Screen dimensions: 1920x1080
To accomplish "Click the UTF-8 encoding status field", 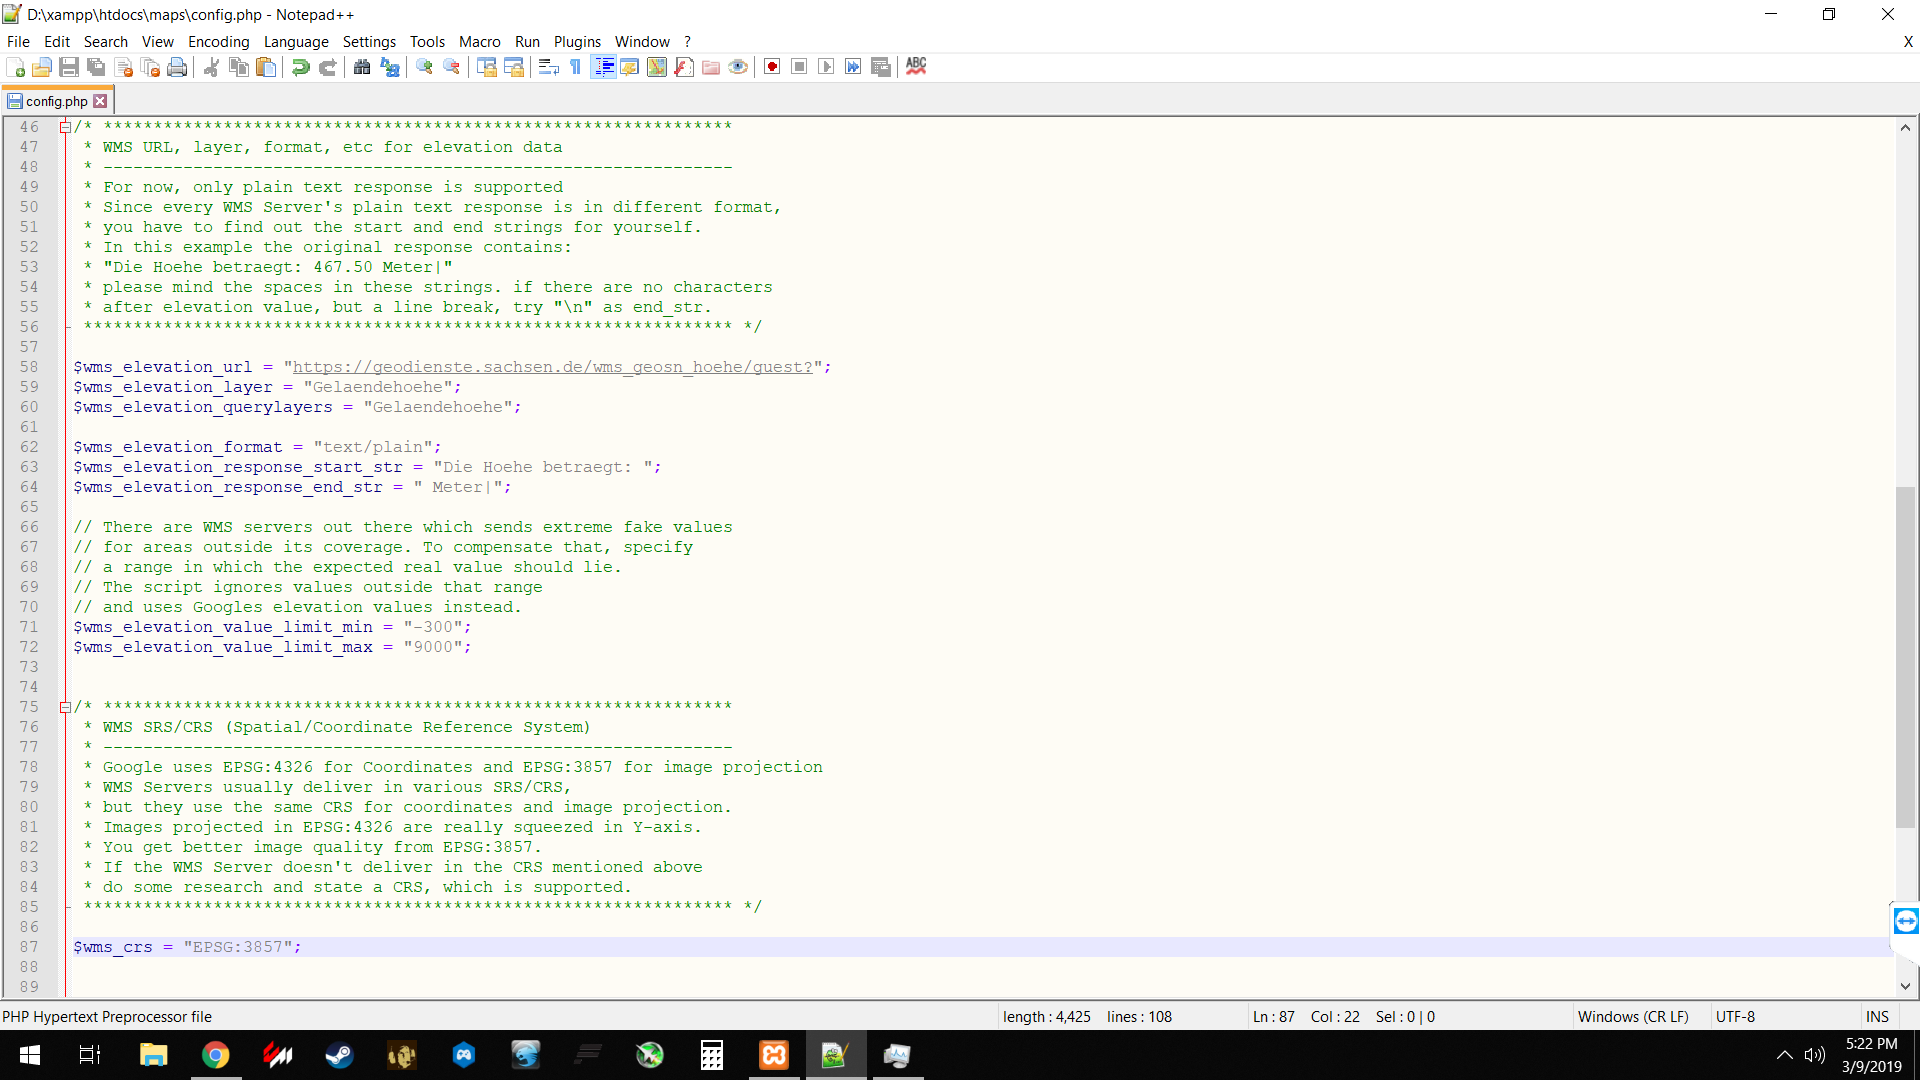I will 1735,1017.
